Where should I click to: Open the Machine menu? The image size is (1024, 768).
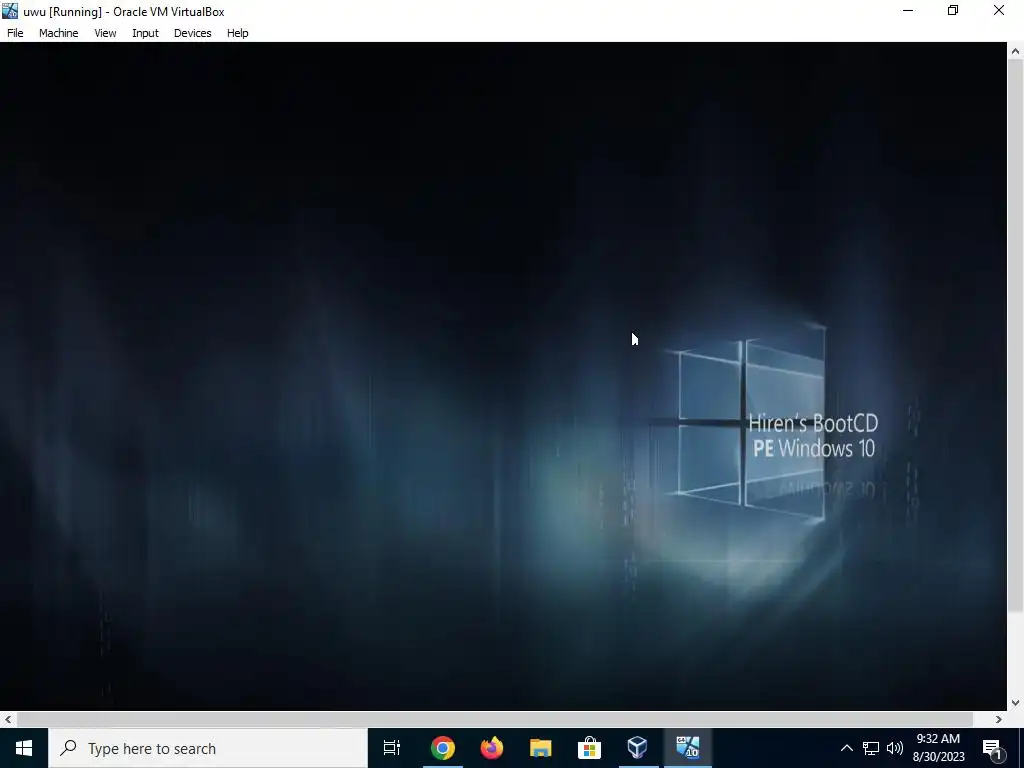(x=58, y=33)
